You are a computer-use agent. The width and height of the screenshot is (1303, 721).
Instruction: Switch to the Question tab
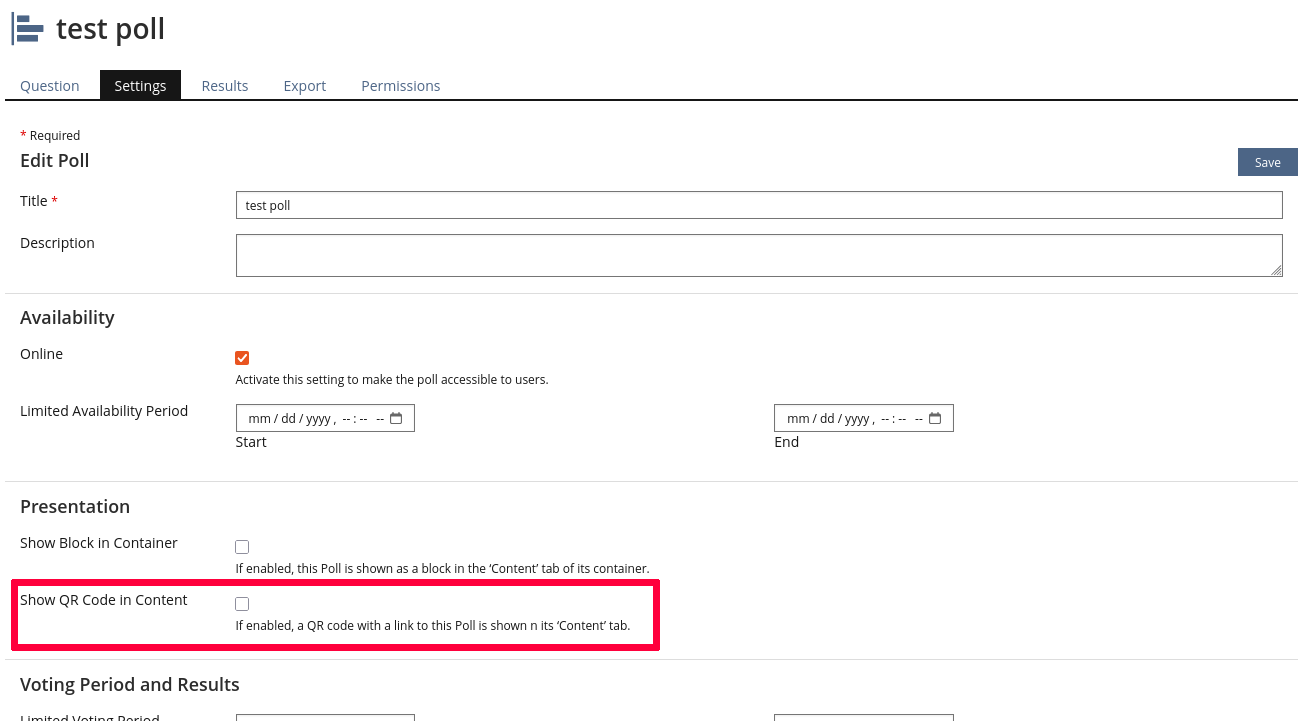(x=50, y=86)
